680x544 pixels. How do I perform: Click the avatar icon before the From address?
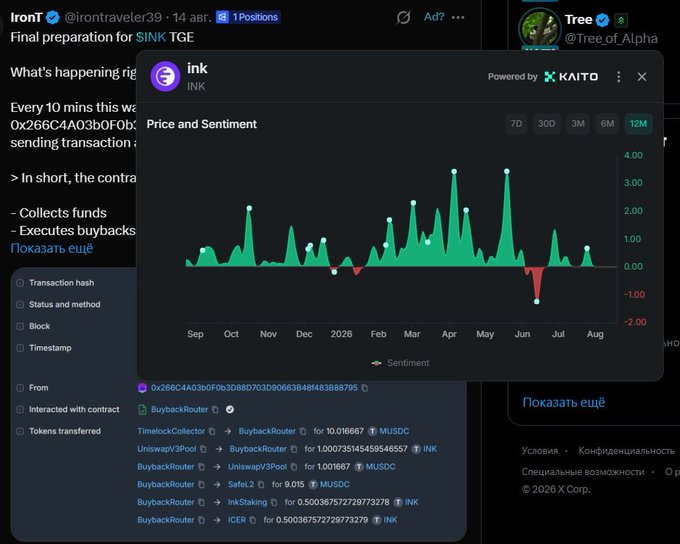[142, 388]
